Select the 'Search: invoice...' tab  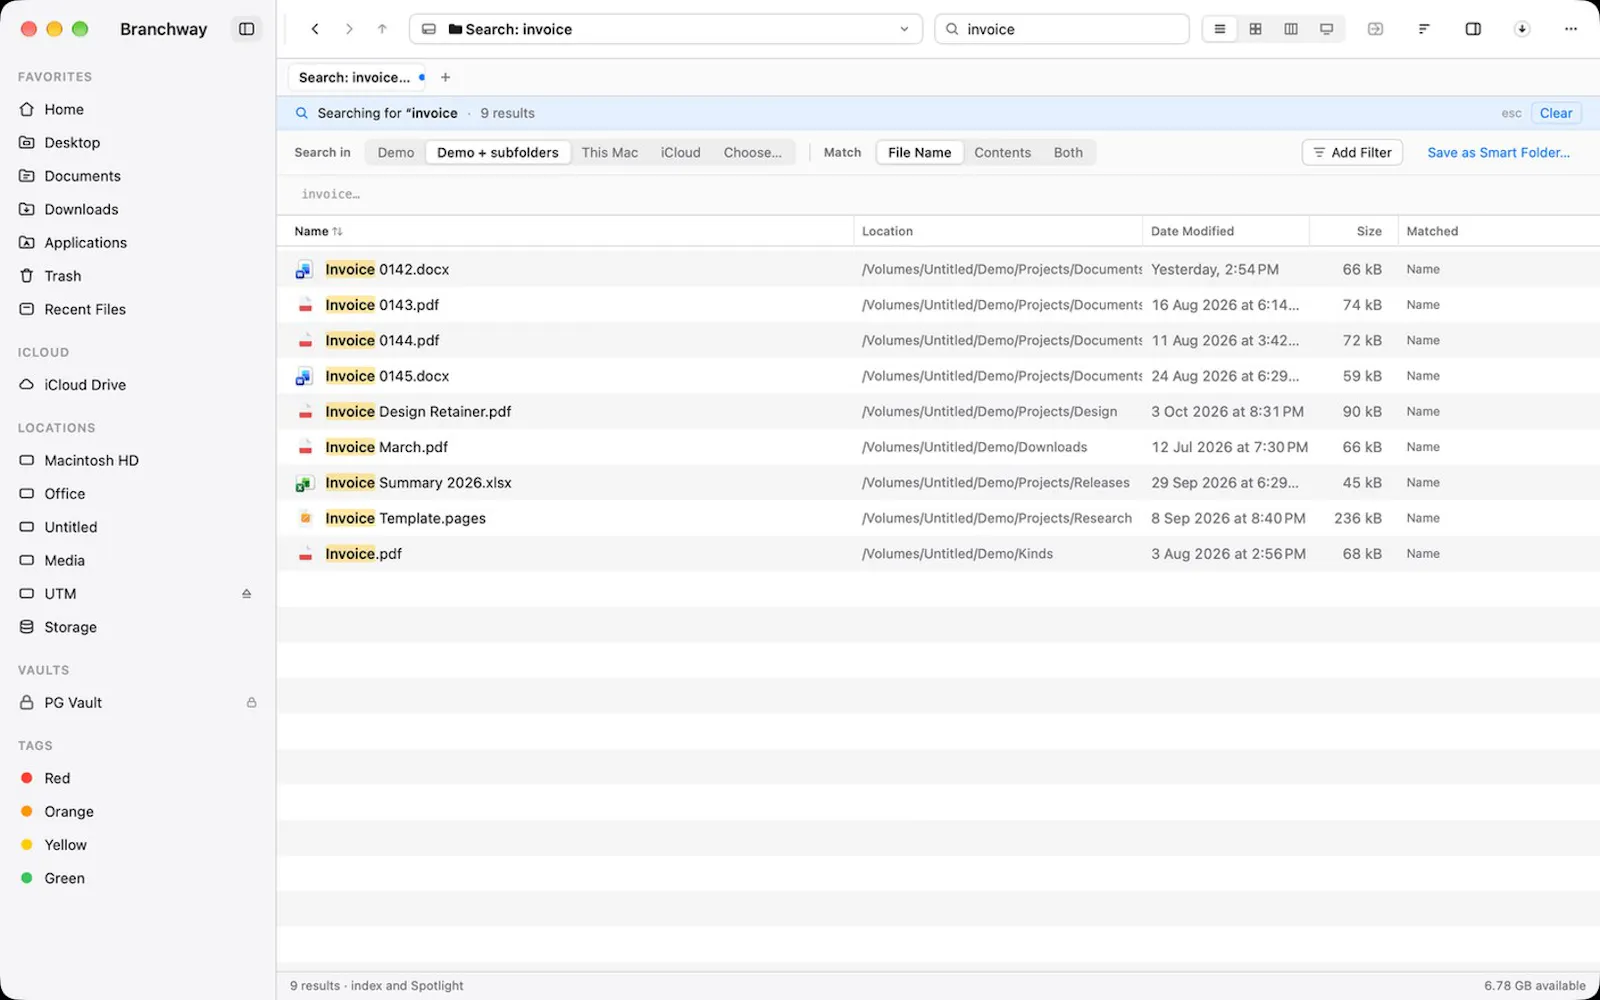click(358, 77)
